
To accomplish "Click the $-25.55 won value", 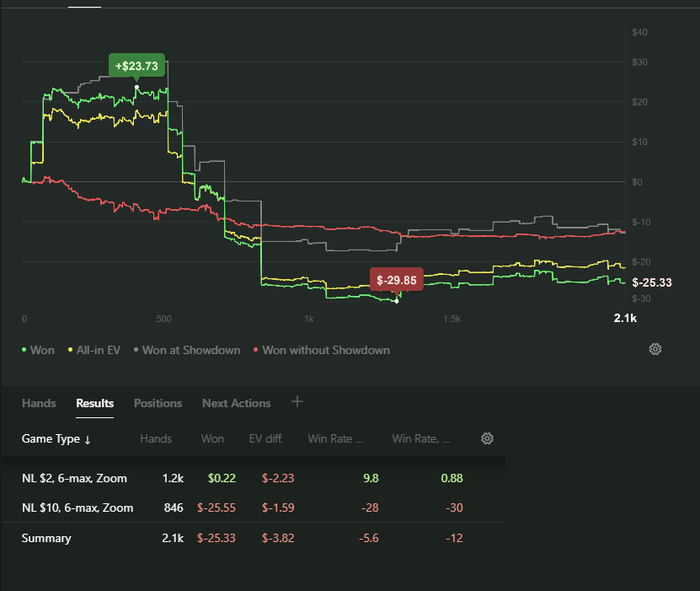I will [x=217, y=508].
